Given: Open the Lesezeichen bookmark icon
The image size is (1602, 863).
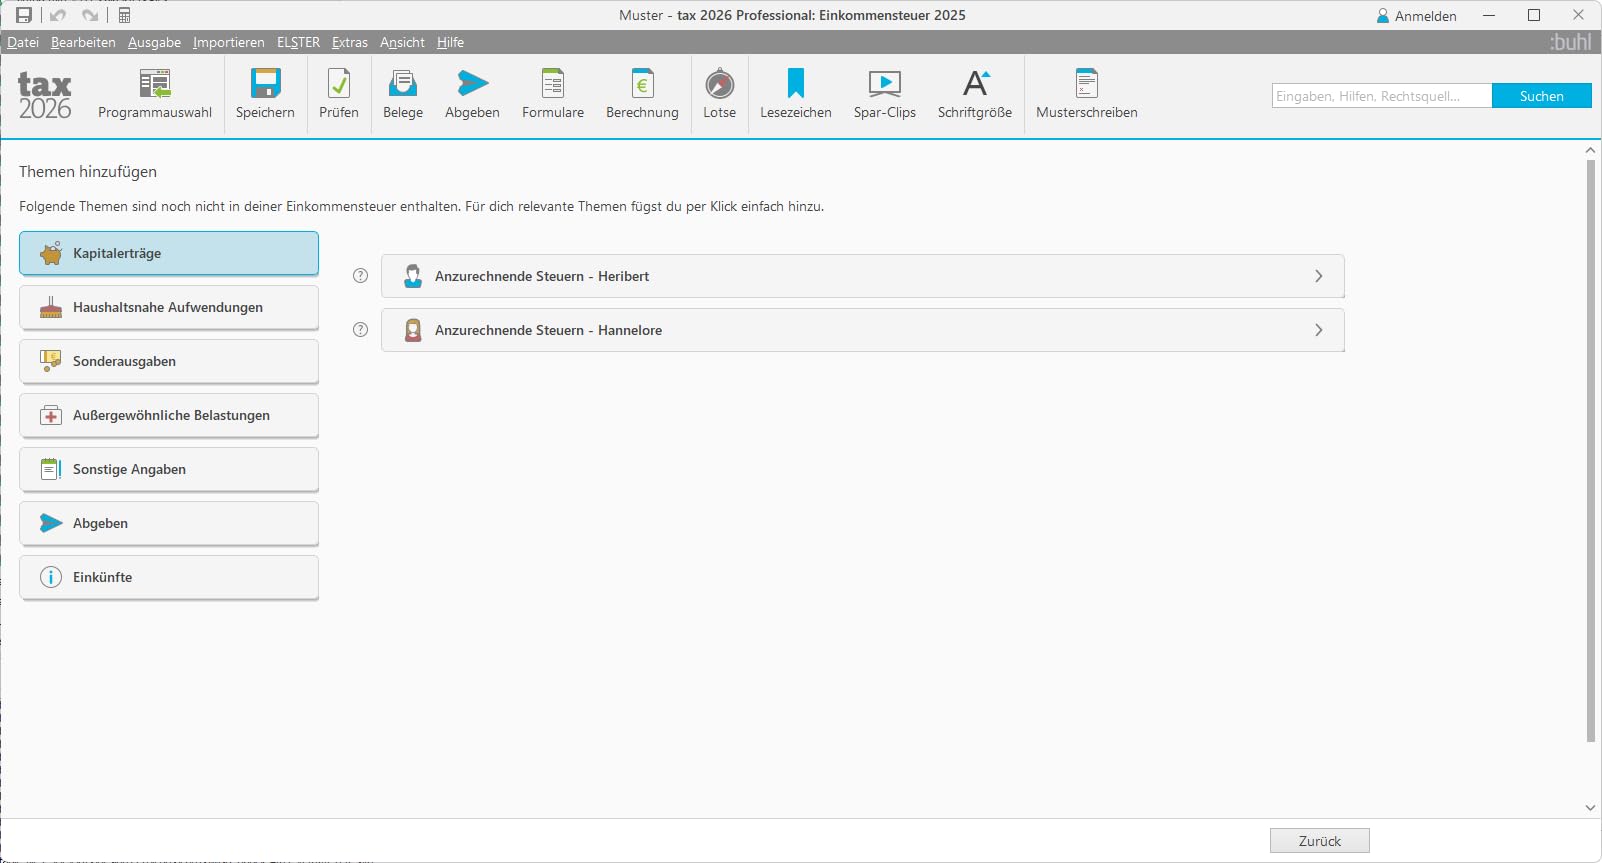Looking at the screenshot, I should (x=796, y=84).
